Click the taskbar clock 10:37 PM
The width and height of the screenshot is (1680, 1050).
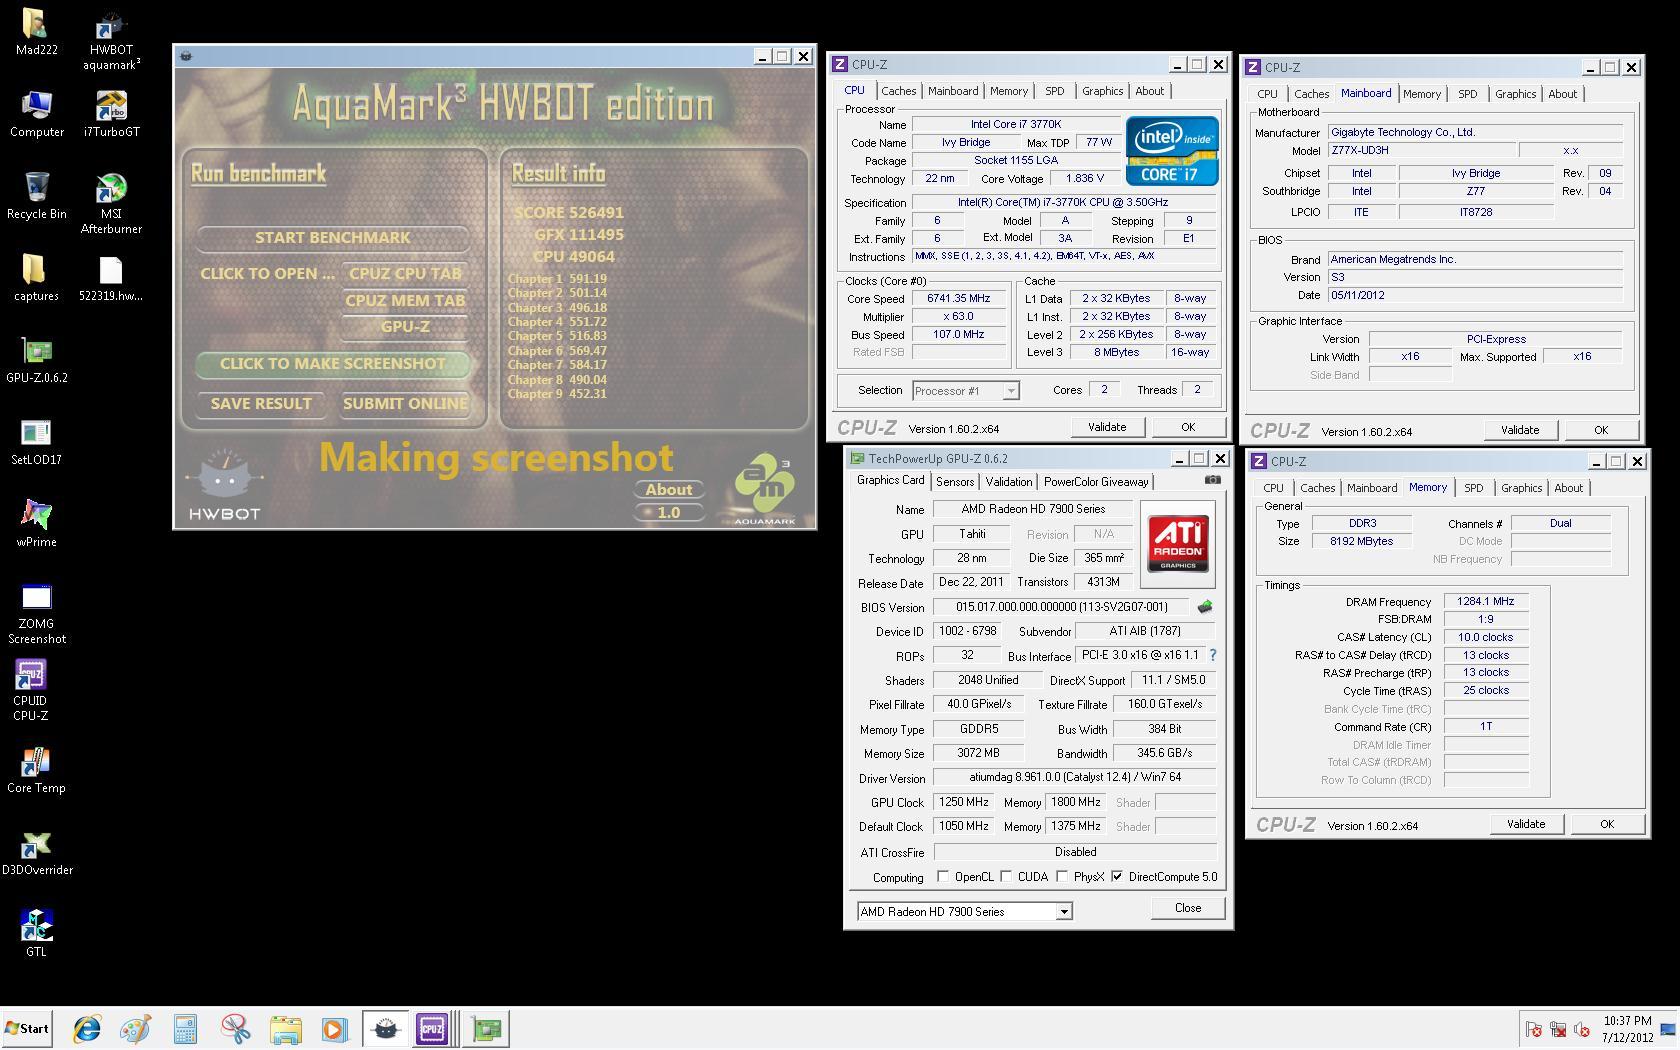[x=1627, y=1021]
